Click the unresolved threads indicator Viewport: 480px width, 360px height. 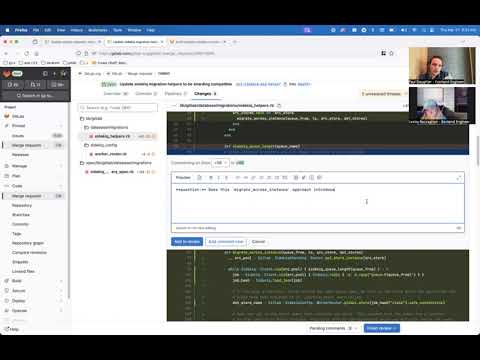pos(381,94)
